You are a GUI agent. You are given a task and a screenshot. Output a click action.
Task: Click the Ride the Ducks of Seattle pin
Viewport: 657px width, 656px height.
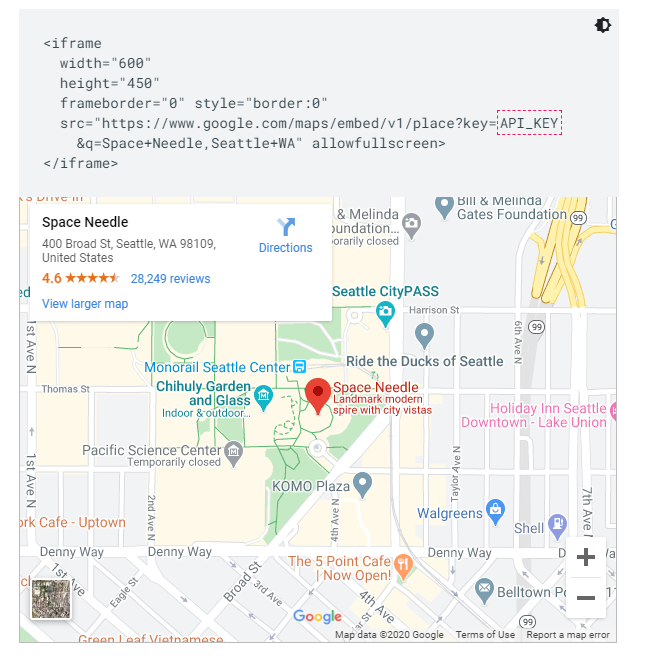pyautogui.click(x=424, y=336)
